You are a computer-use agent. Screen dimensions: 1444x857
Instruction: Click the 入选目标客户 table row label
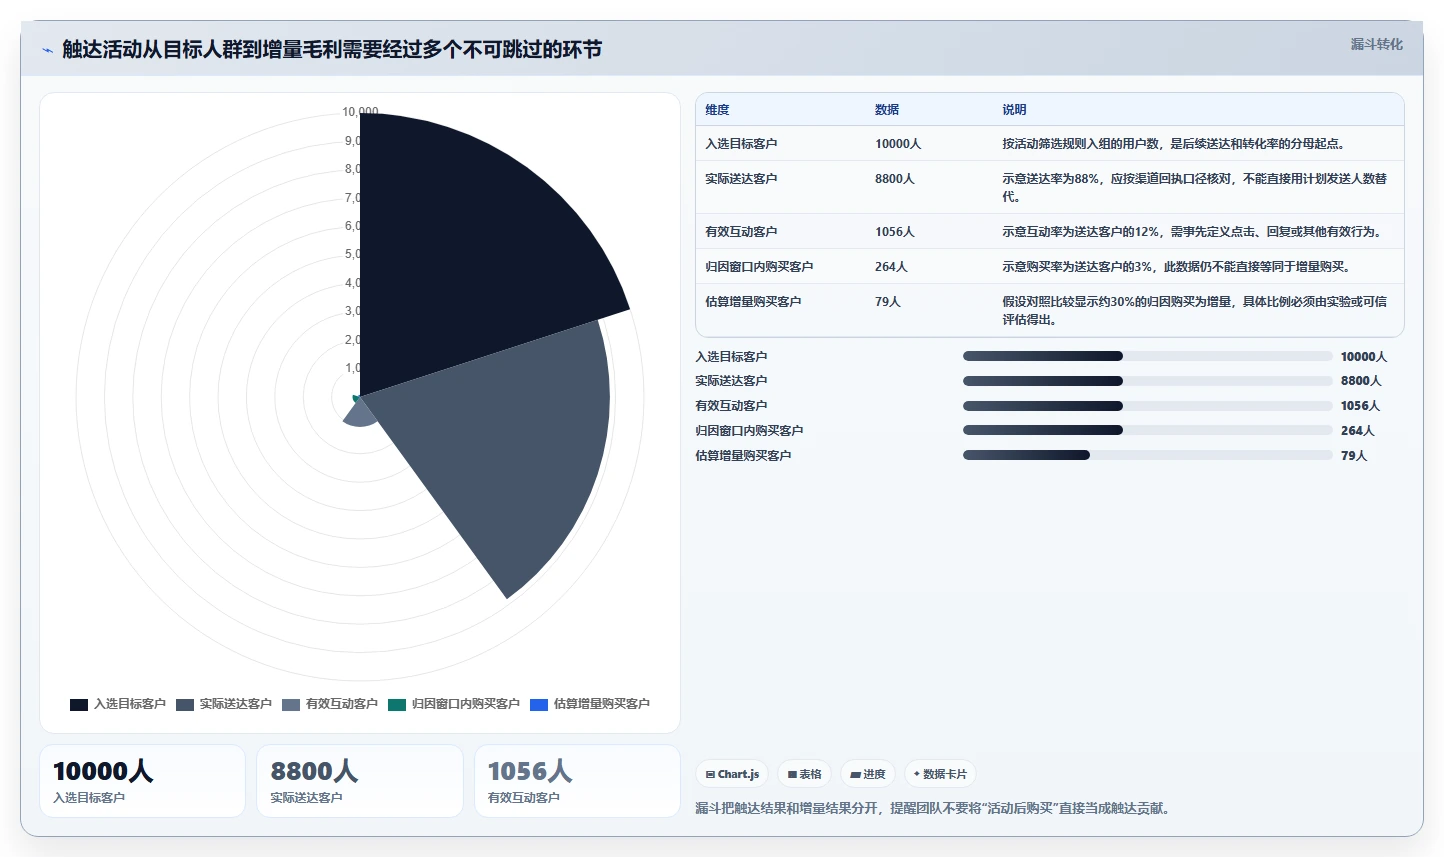coord(741,144)
